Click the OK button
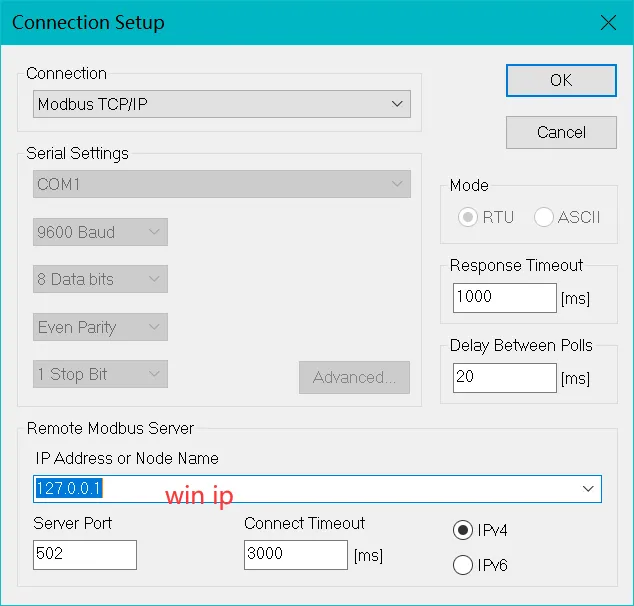 pos(561,80)
